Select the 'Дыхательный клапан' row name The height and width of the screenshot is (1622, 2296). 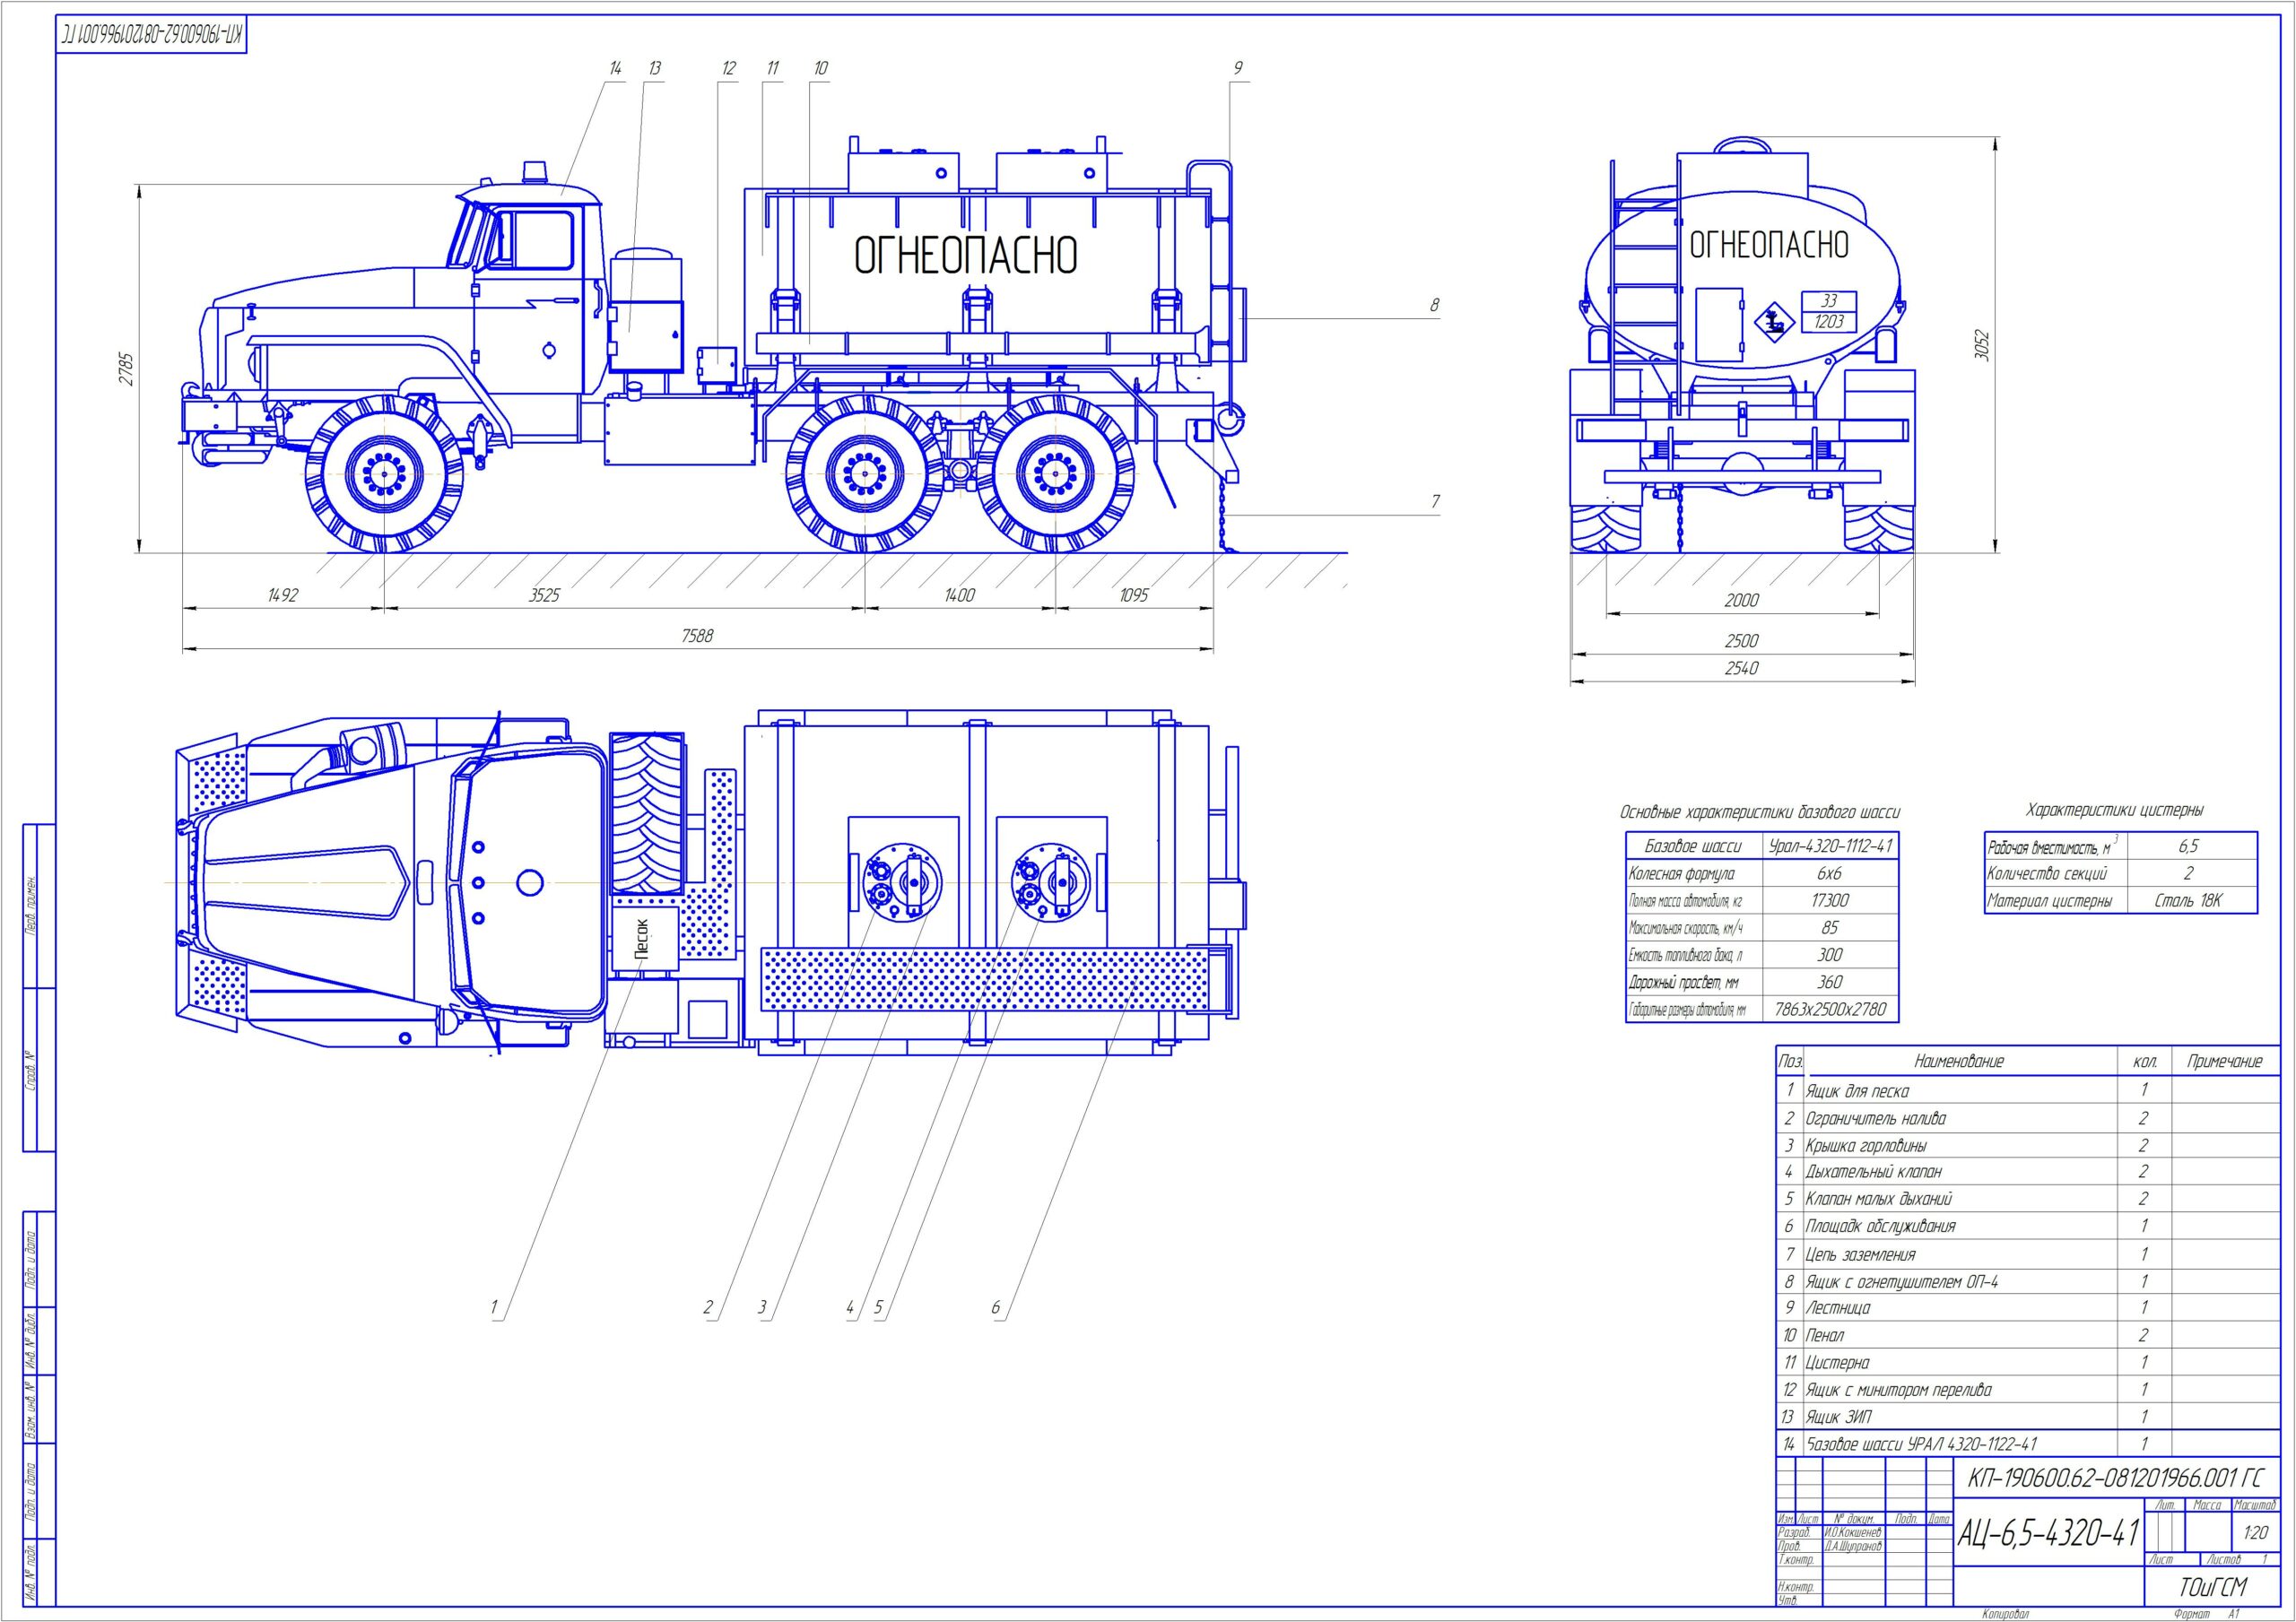coord(1874,1172)
